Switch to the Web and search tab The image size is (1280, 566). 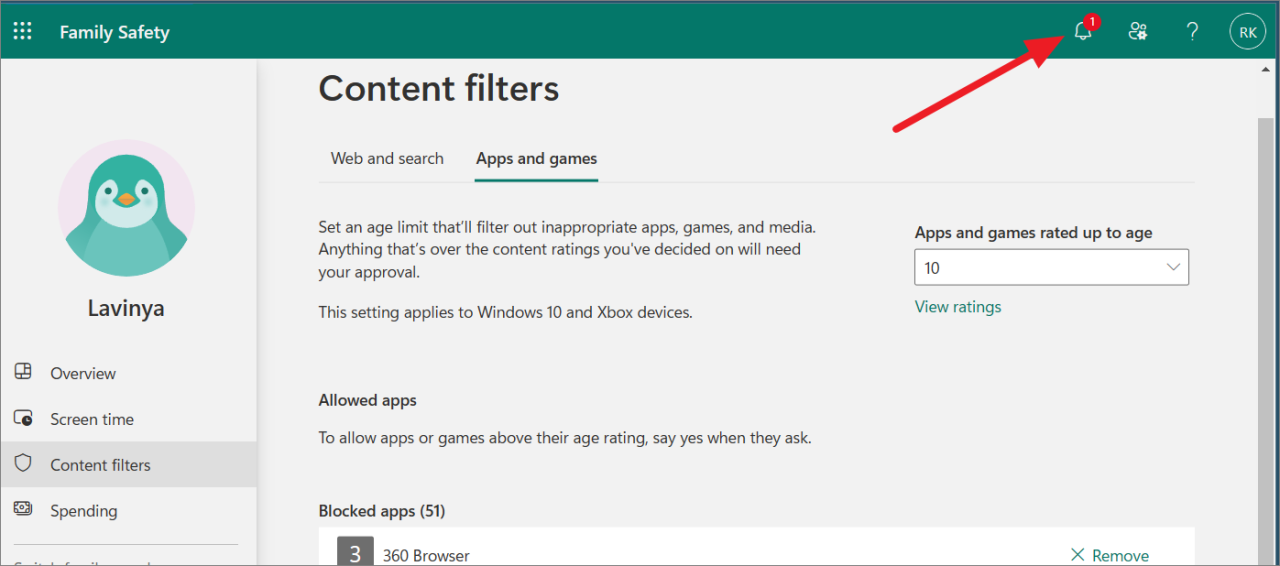(387, 158)
